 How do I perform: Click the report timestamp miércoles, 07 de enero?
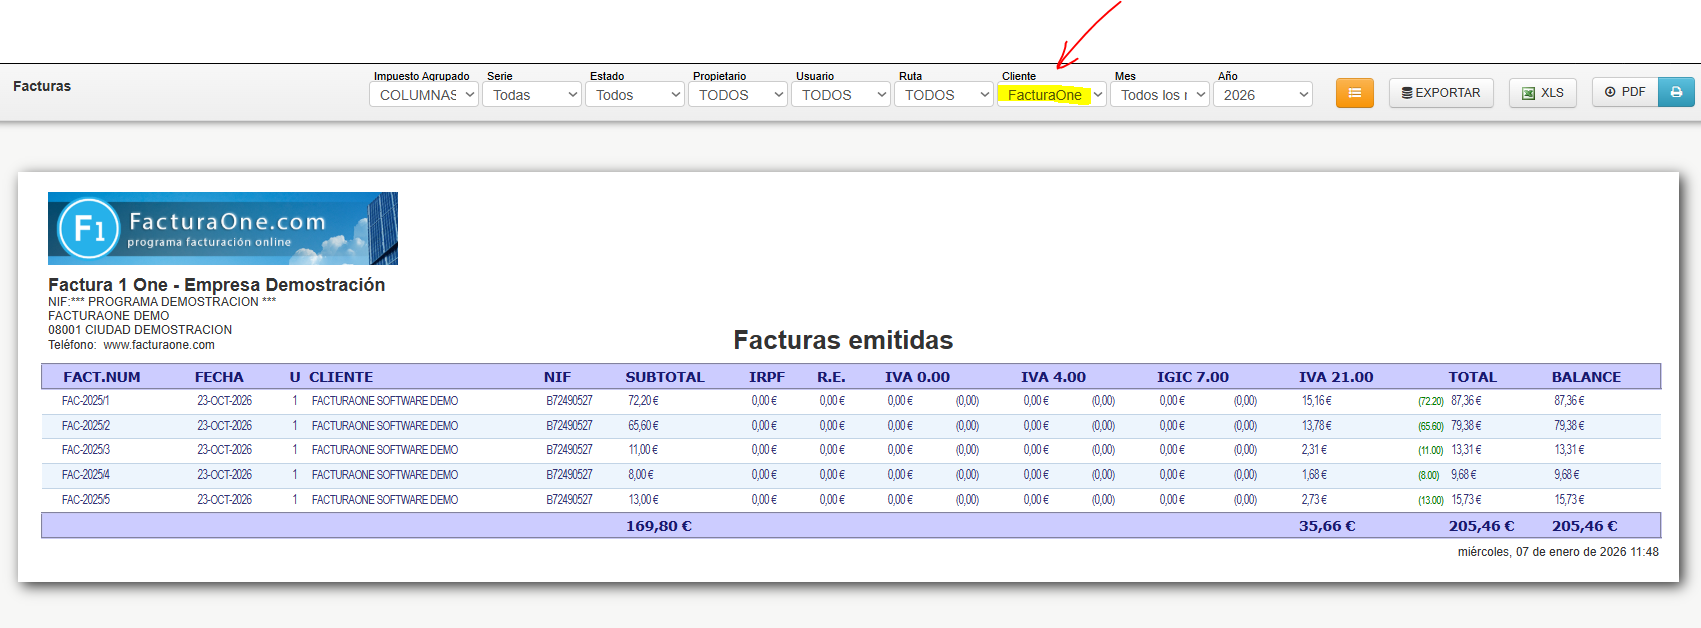(x=1558, y=552)
